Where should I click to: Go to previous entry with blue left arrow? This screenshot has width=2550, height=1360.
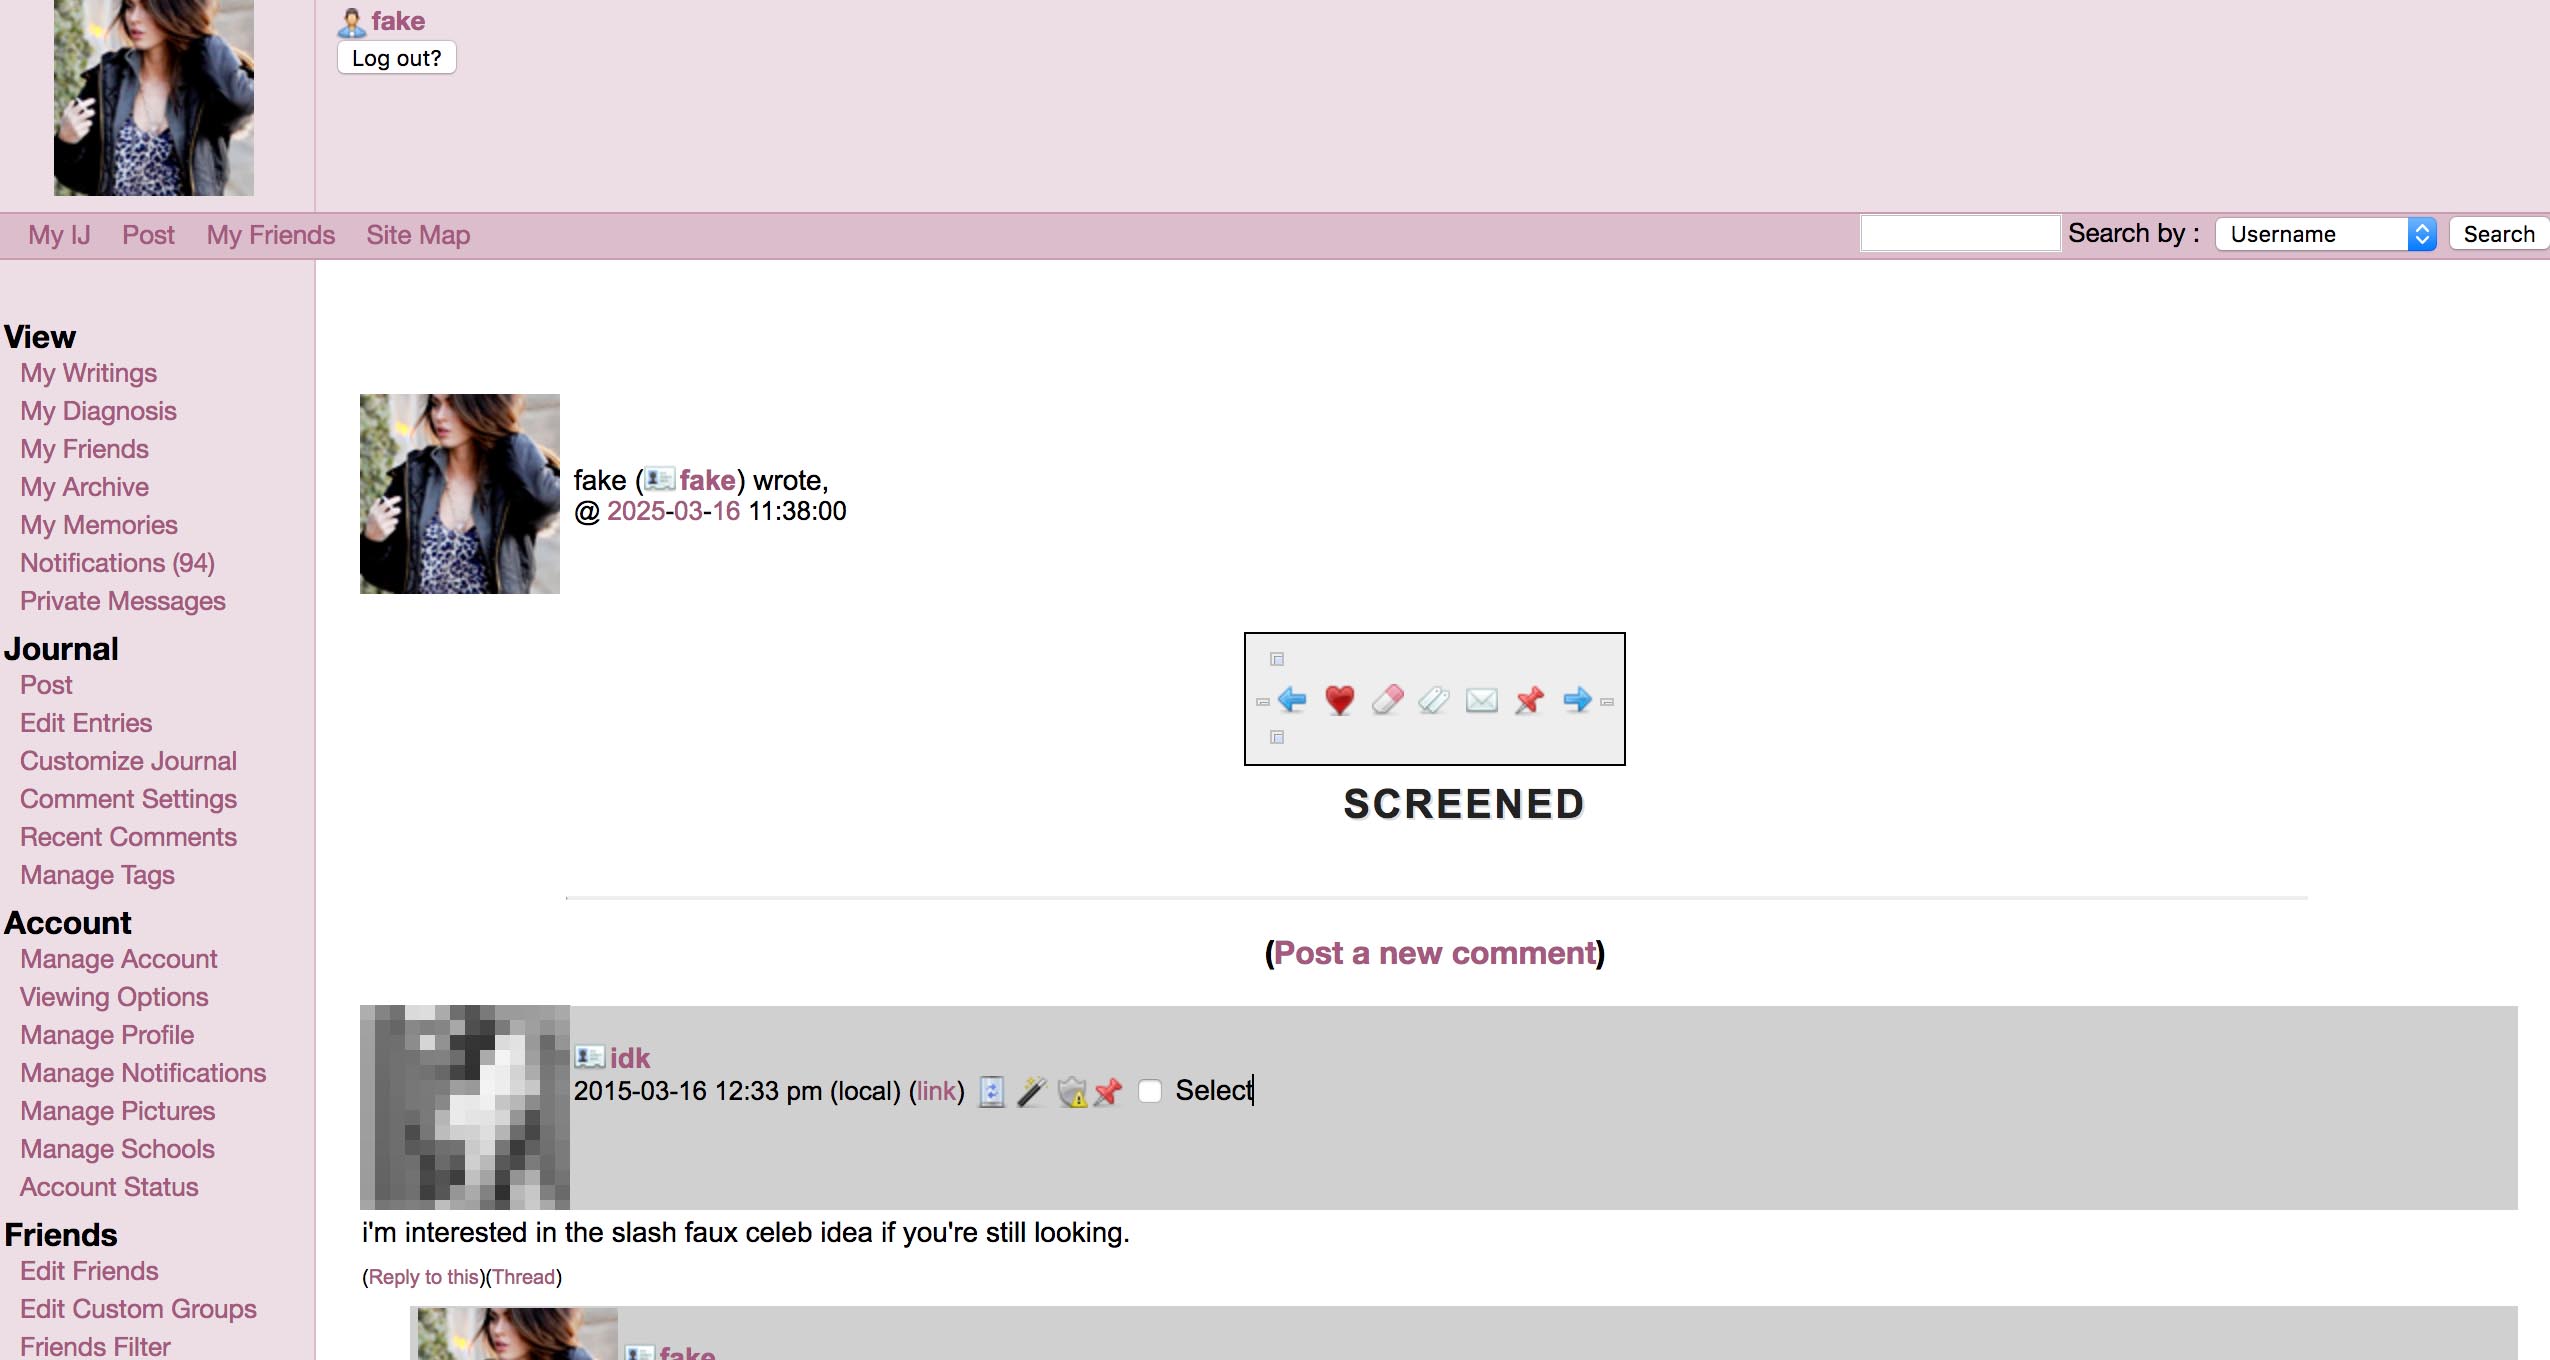point(1292,698)
